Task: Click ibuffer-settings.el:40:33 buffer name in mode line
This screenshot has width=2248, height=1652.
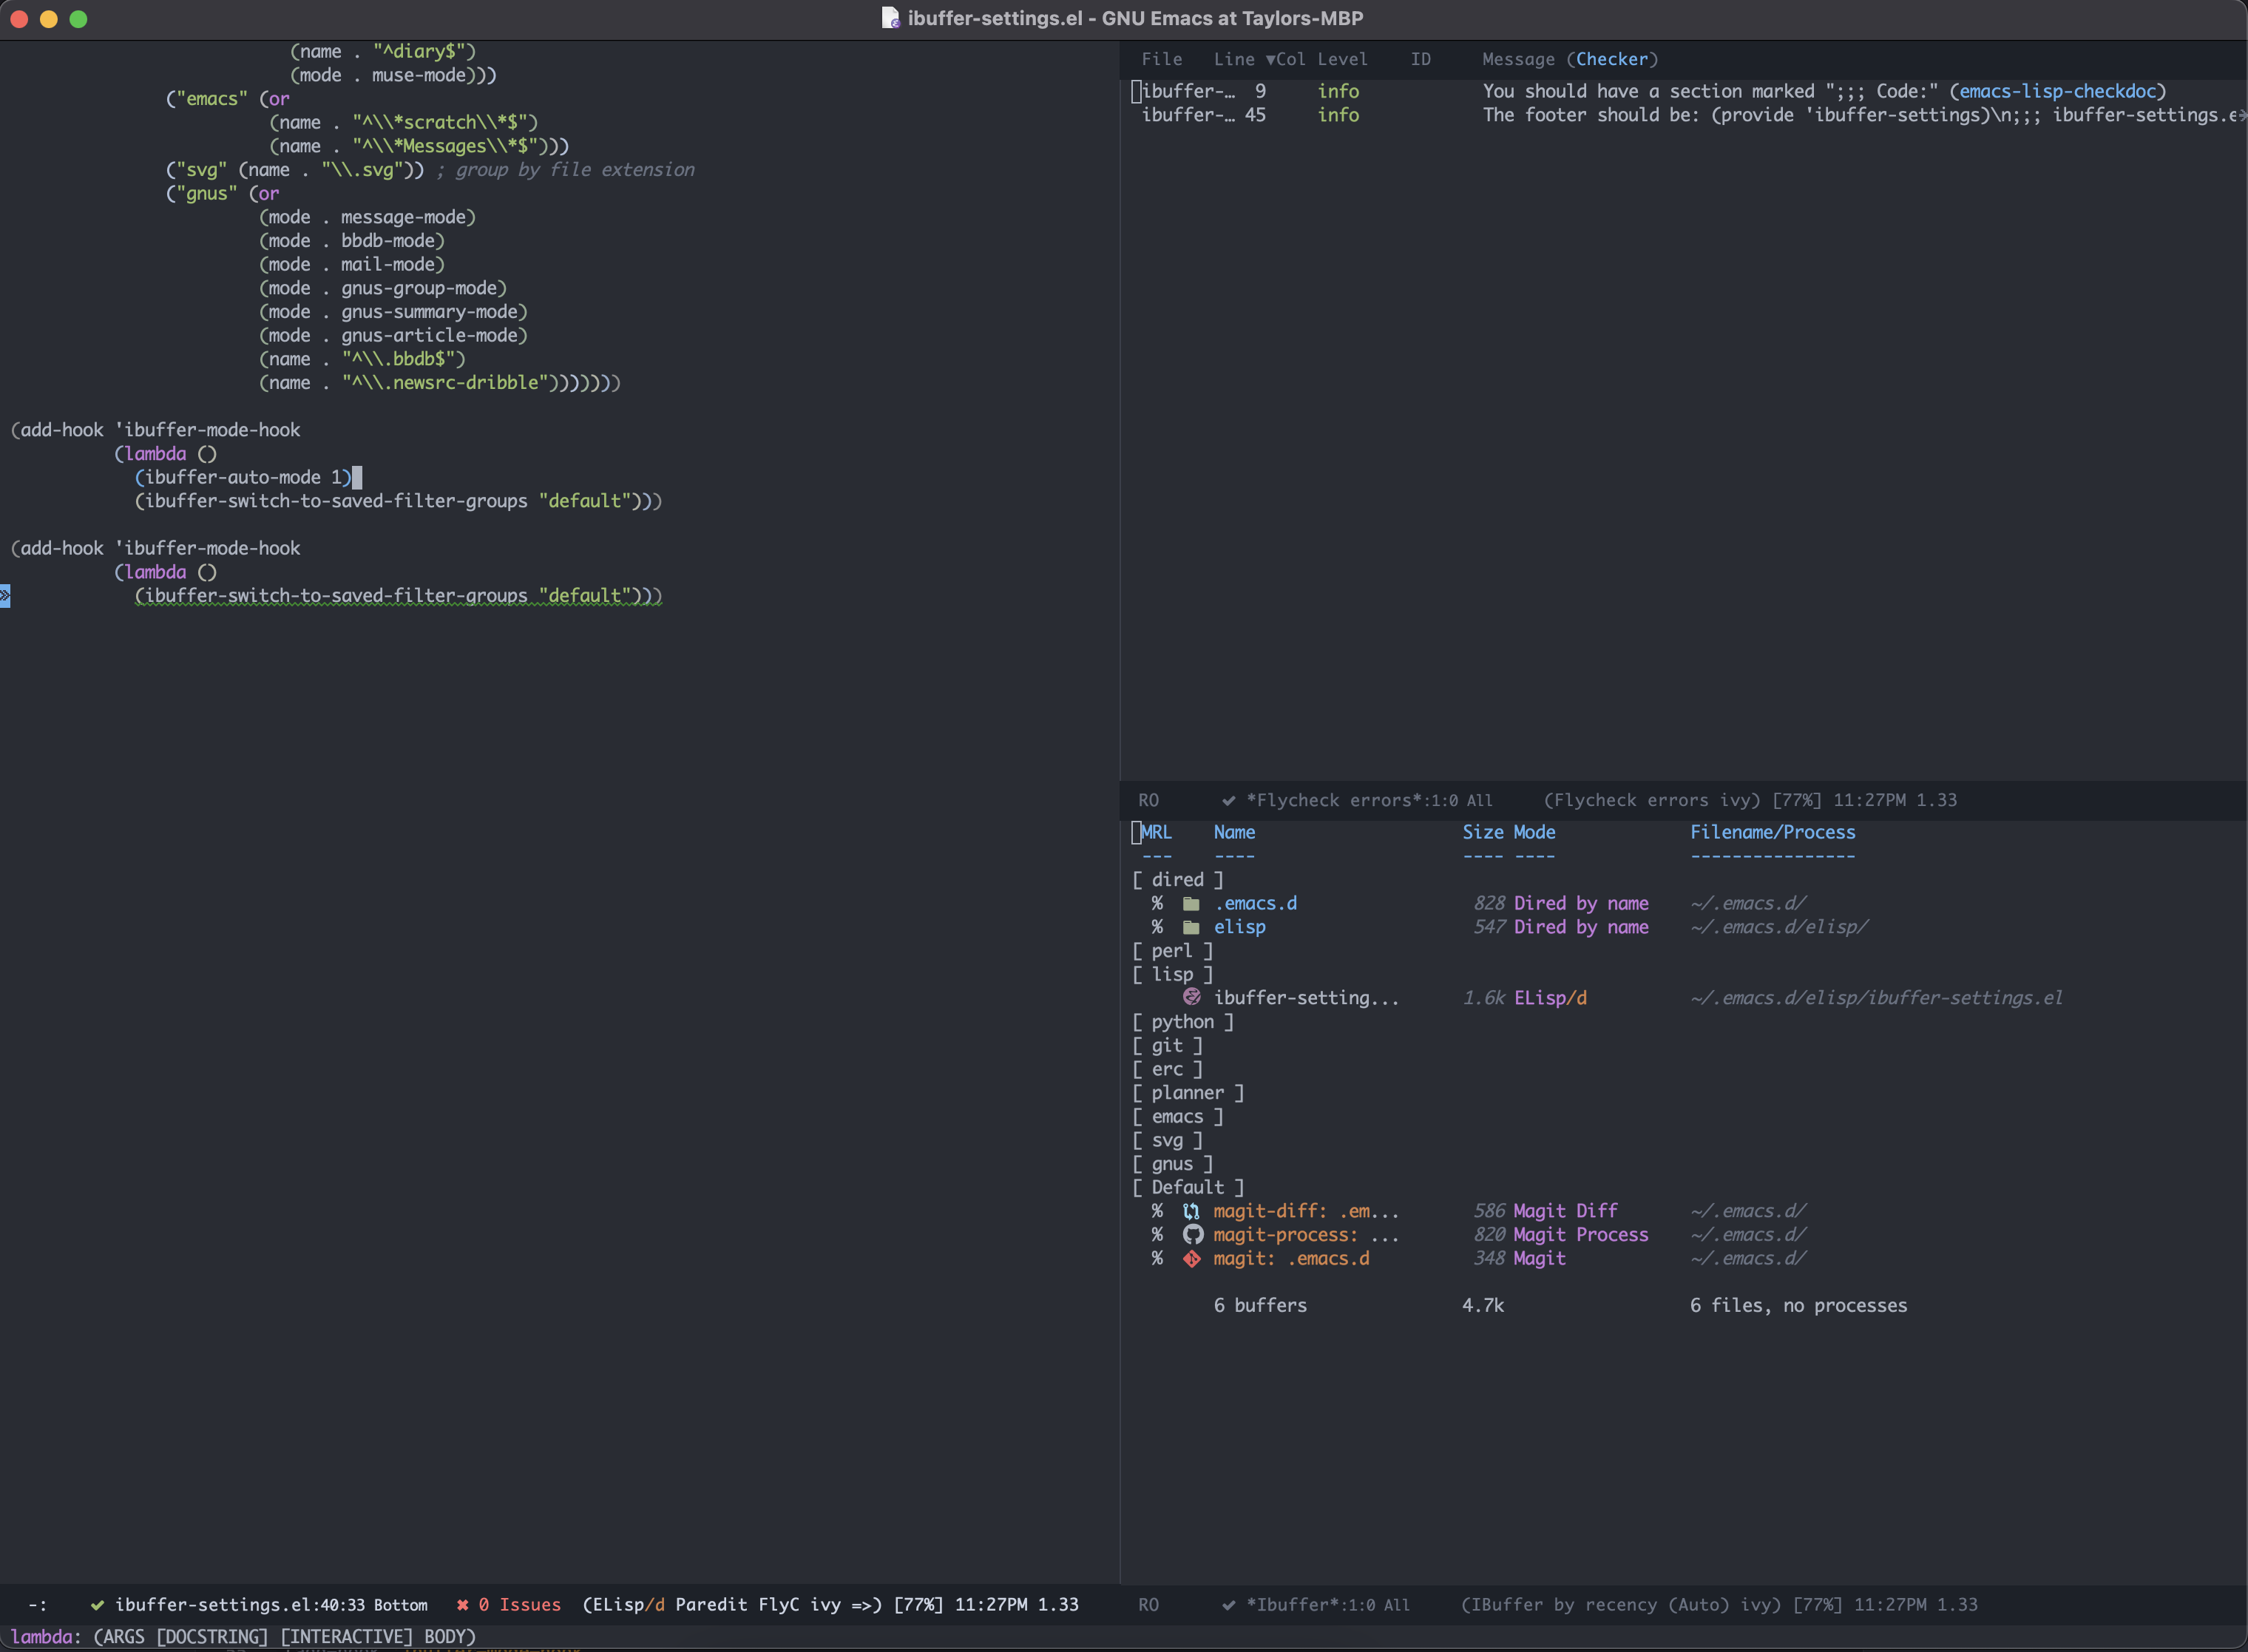Action: [x=240, y=1605]
